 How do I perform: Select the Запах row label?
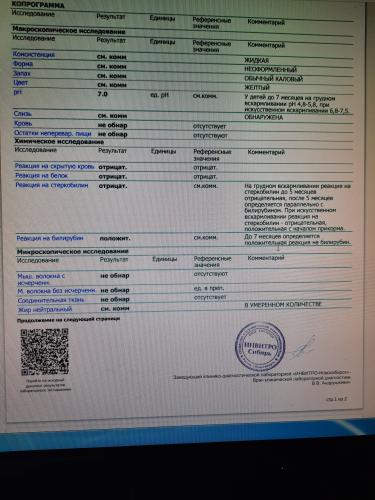click(22, 73)
